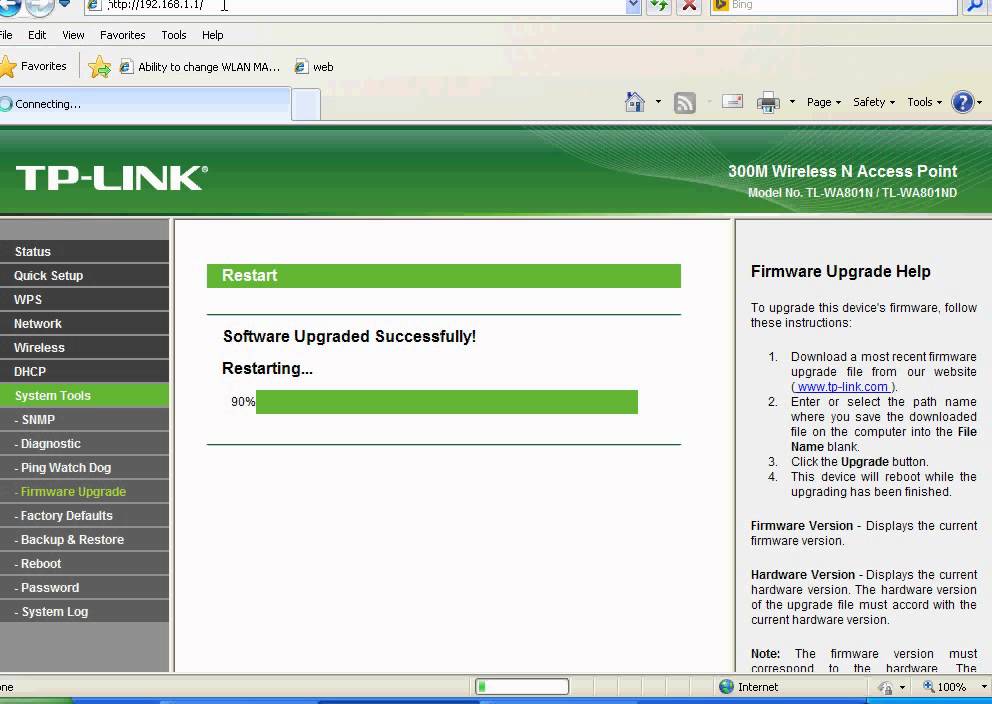Screen dimensions: 992x704
Task: Select System Tools in sidebar
Action: point(84,395)
